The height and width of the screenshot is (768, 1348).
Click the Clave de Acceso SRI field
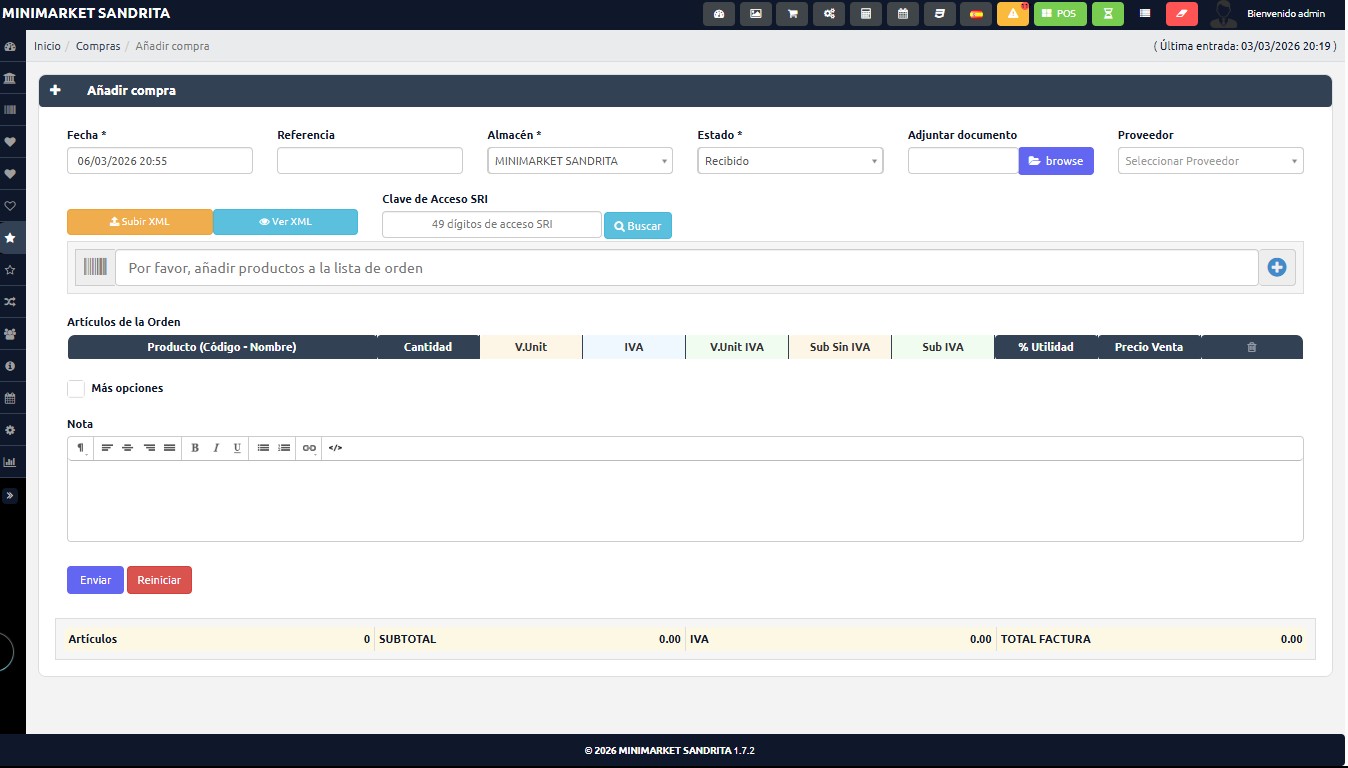pyautogui.click(x=491, y=225)
